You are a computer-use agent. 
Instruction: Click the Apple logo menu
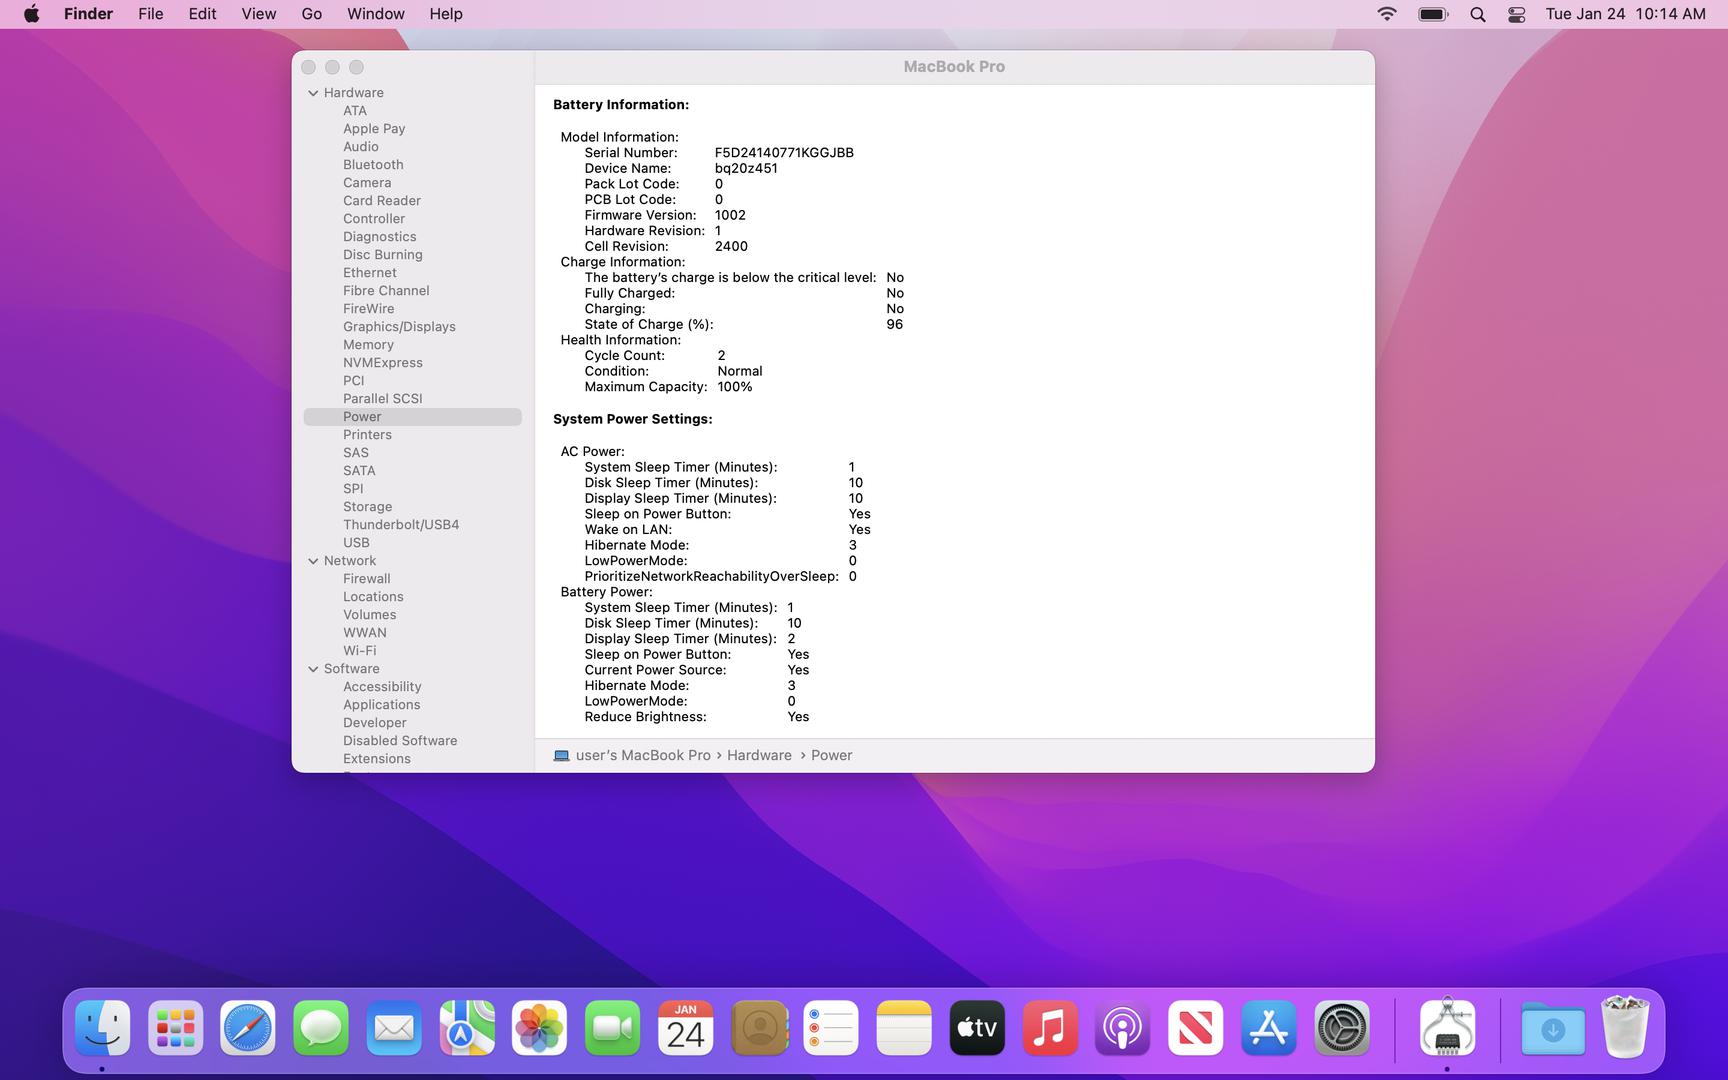[x=32, y=14]
